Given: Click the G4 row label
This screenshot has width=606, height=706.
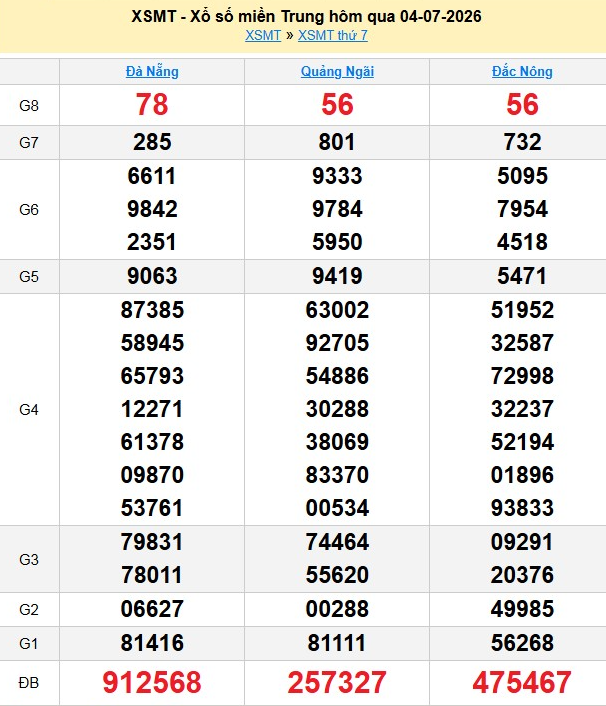Looking at the screenshot, I should pos(29,409).
